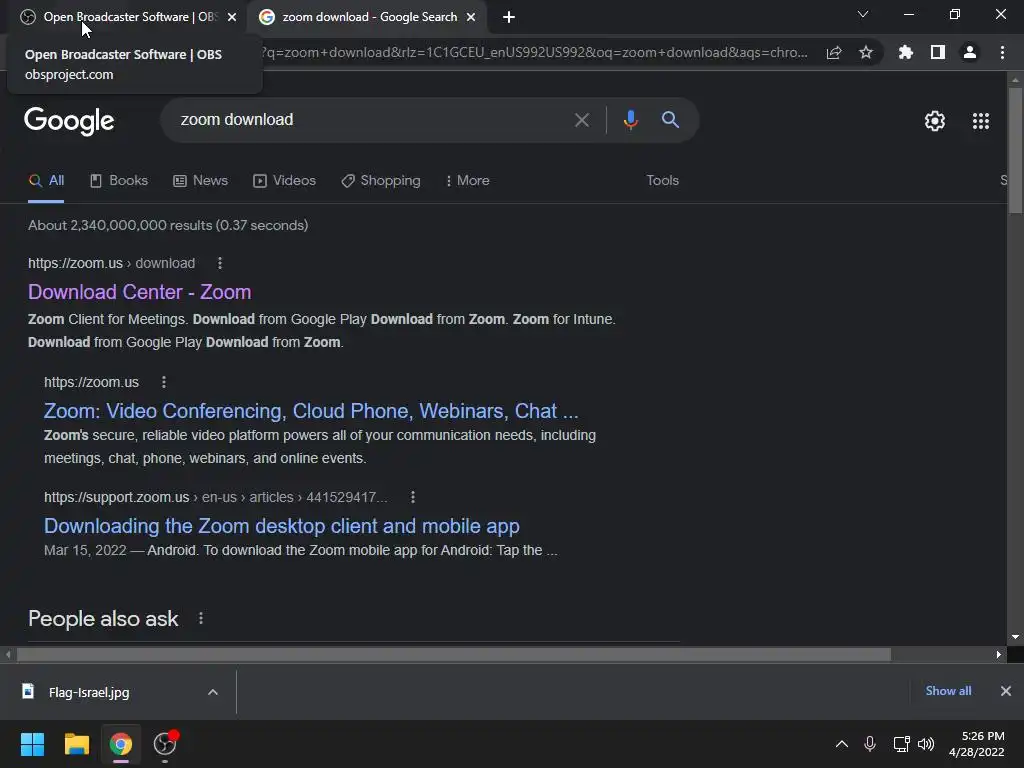Click inside the zoom download search box
1024x768 pixels.
coord(366,120)
